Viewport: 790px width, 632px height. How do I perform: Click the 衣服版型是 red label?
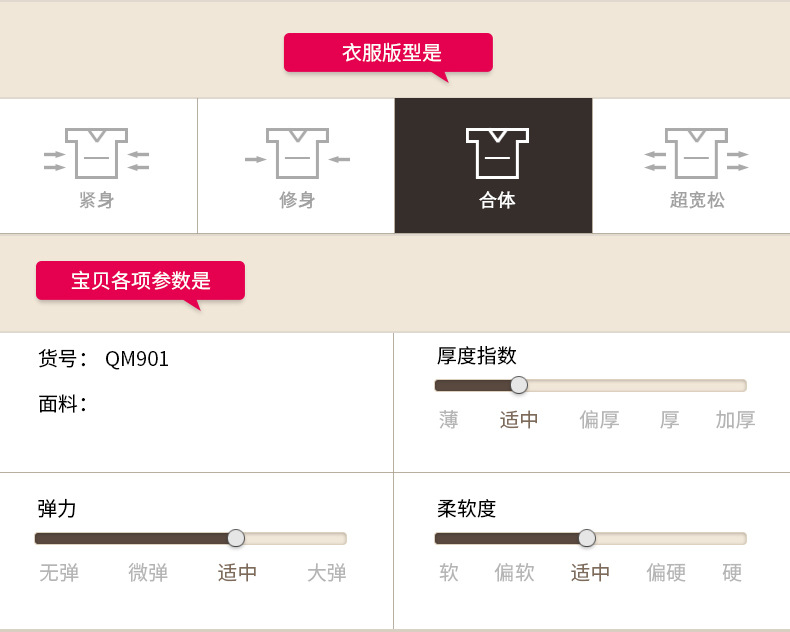pos(388,53)
